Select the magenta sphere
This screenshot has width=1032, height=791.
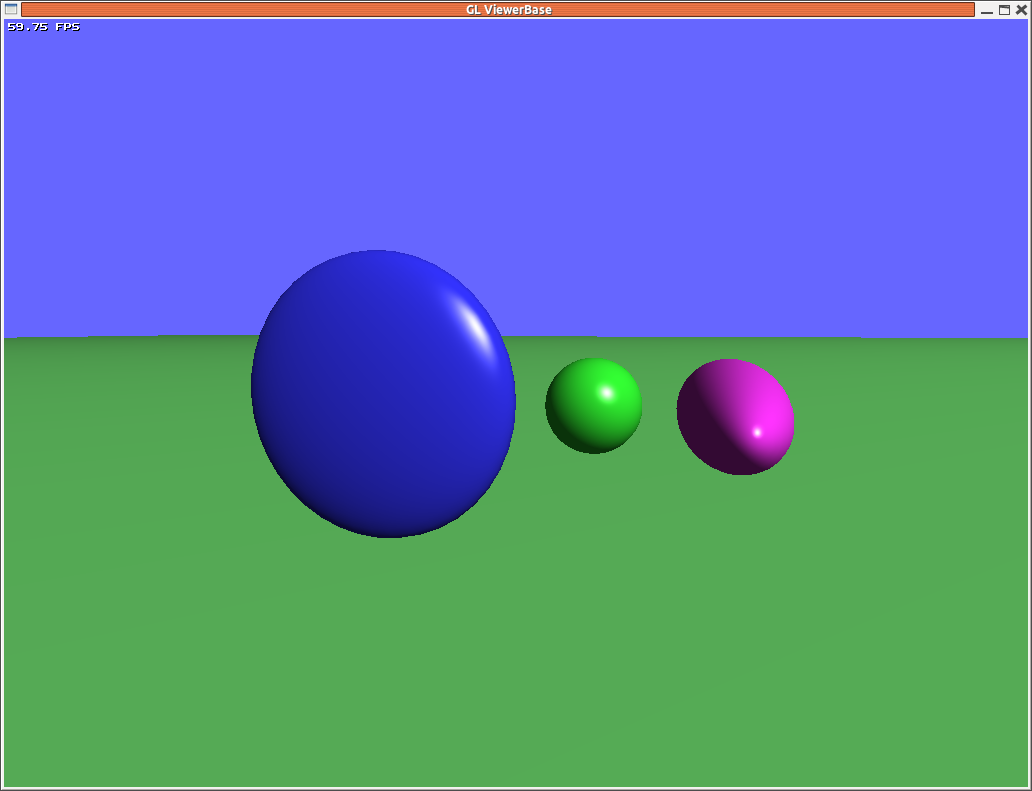click(x=735, y=417)
